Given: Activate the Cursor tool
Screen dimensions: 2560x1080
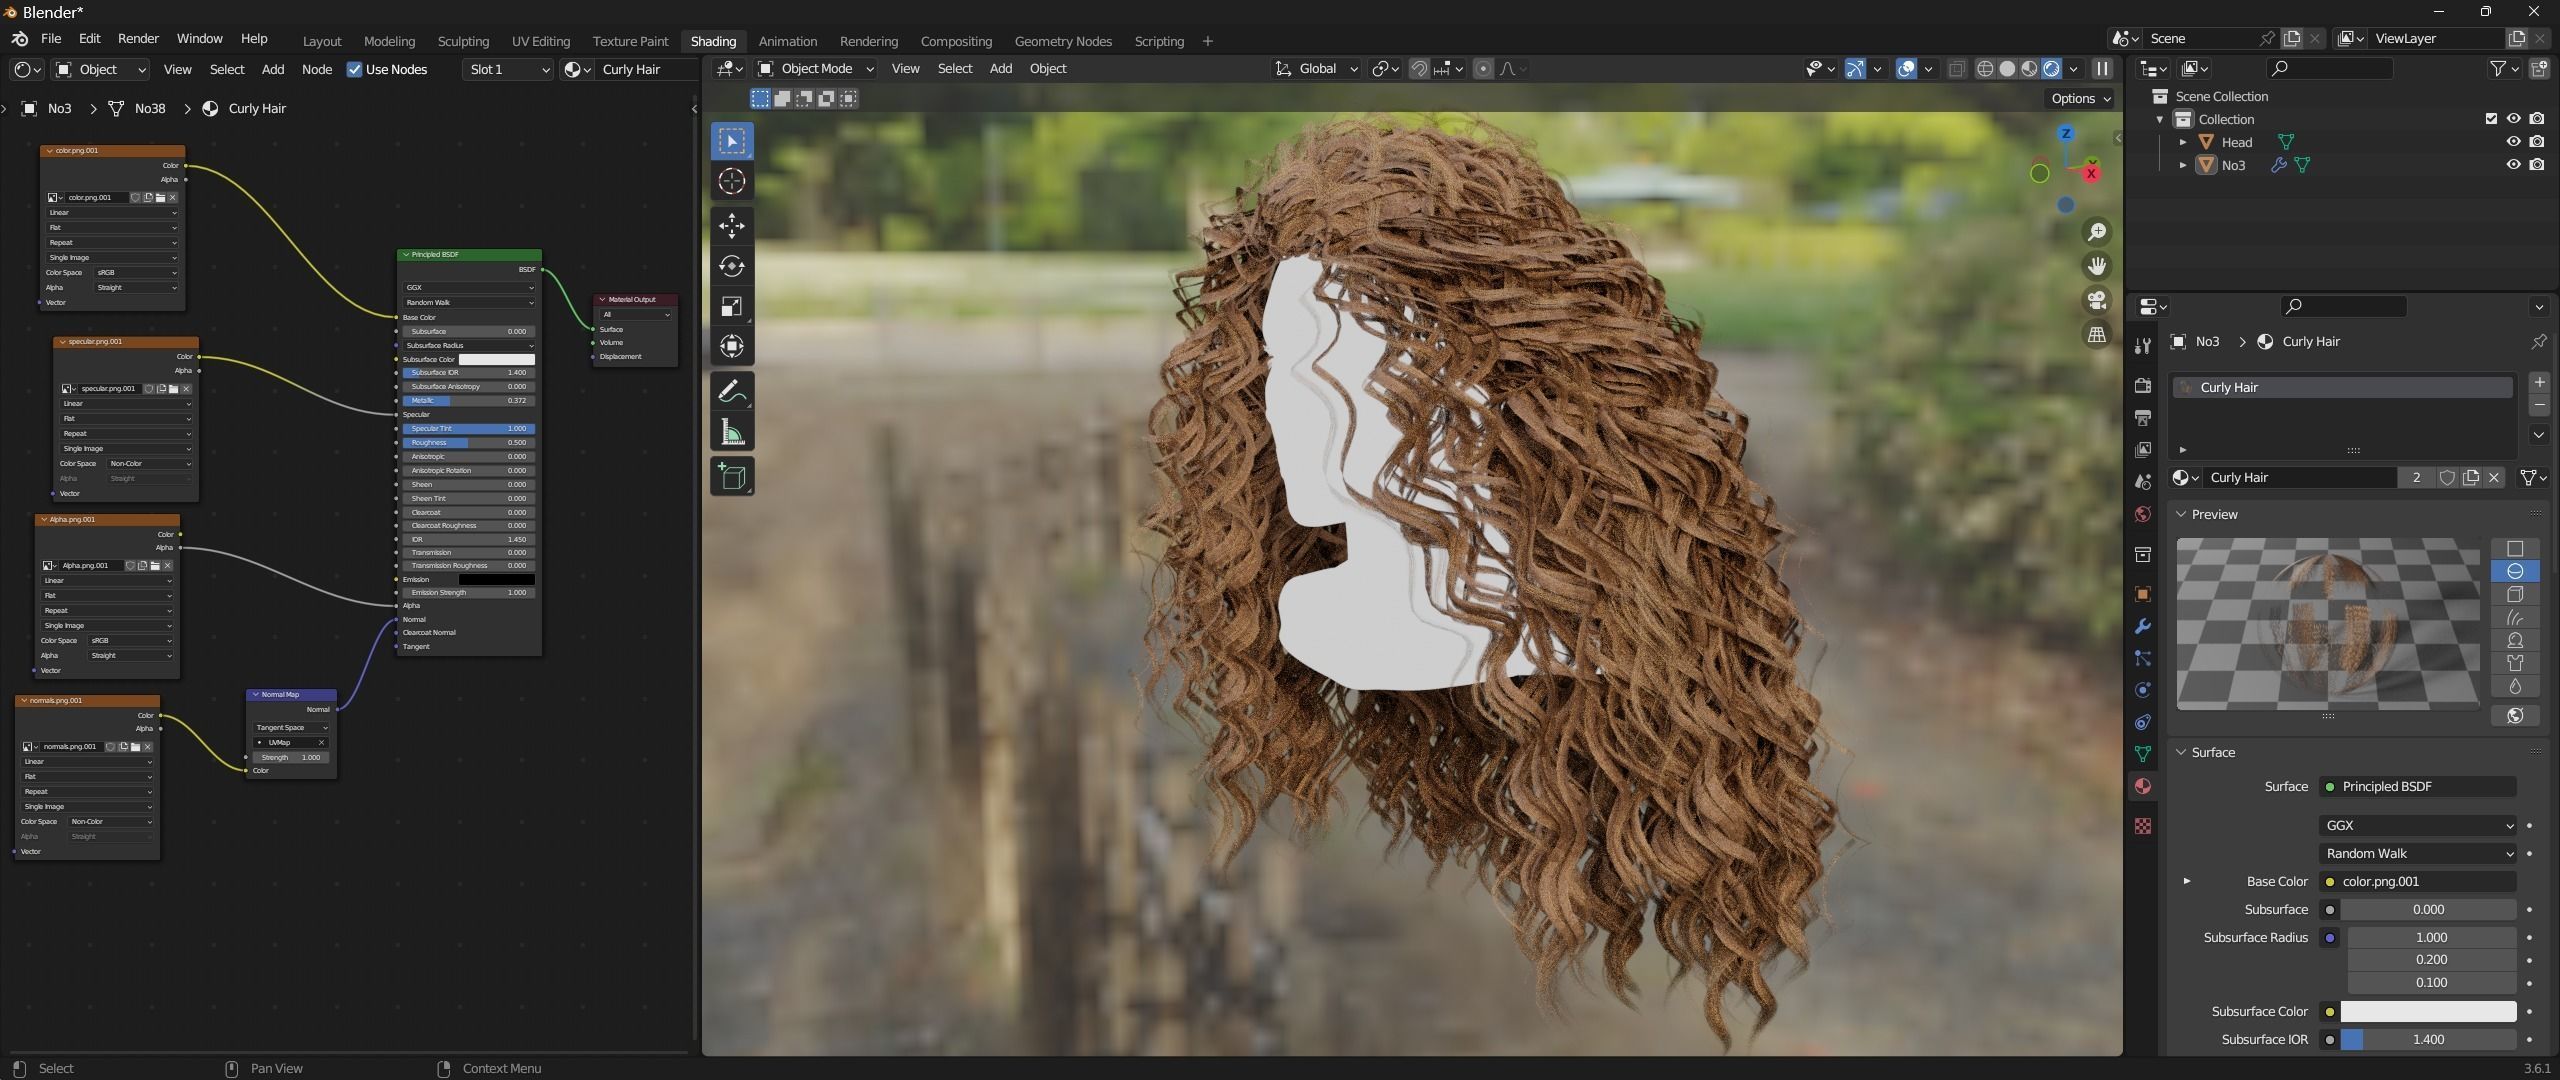Looking at the screenshot, I should tap(732, 182).
